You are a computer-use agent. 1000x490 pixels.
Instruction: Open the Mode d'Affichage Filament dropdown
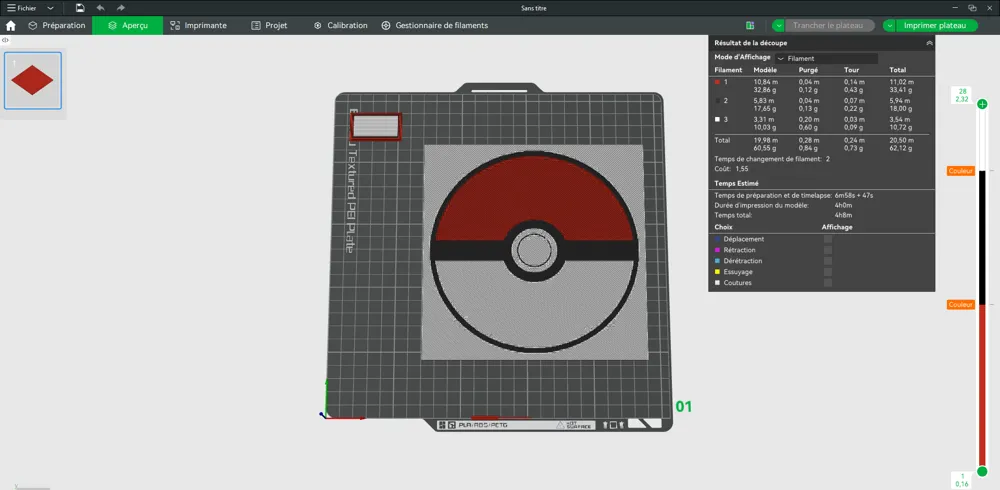click(827, 58)
